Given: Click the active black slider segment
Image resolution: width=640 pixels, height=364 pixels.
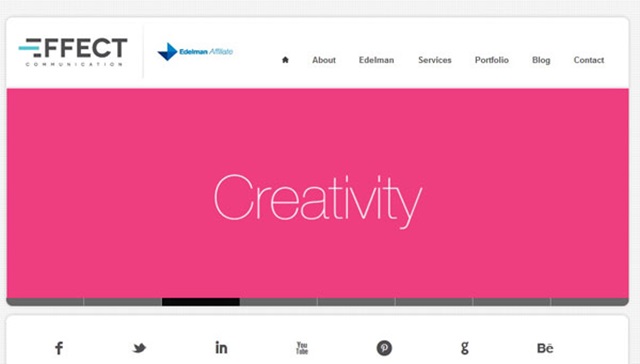Looking at the screenshot, I should point(201,302).
